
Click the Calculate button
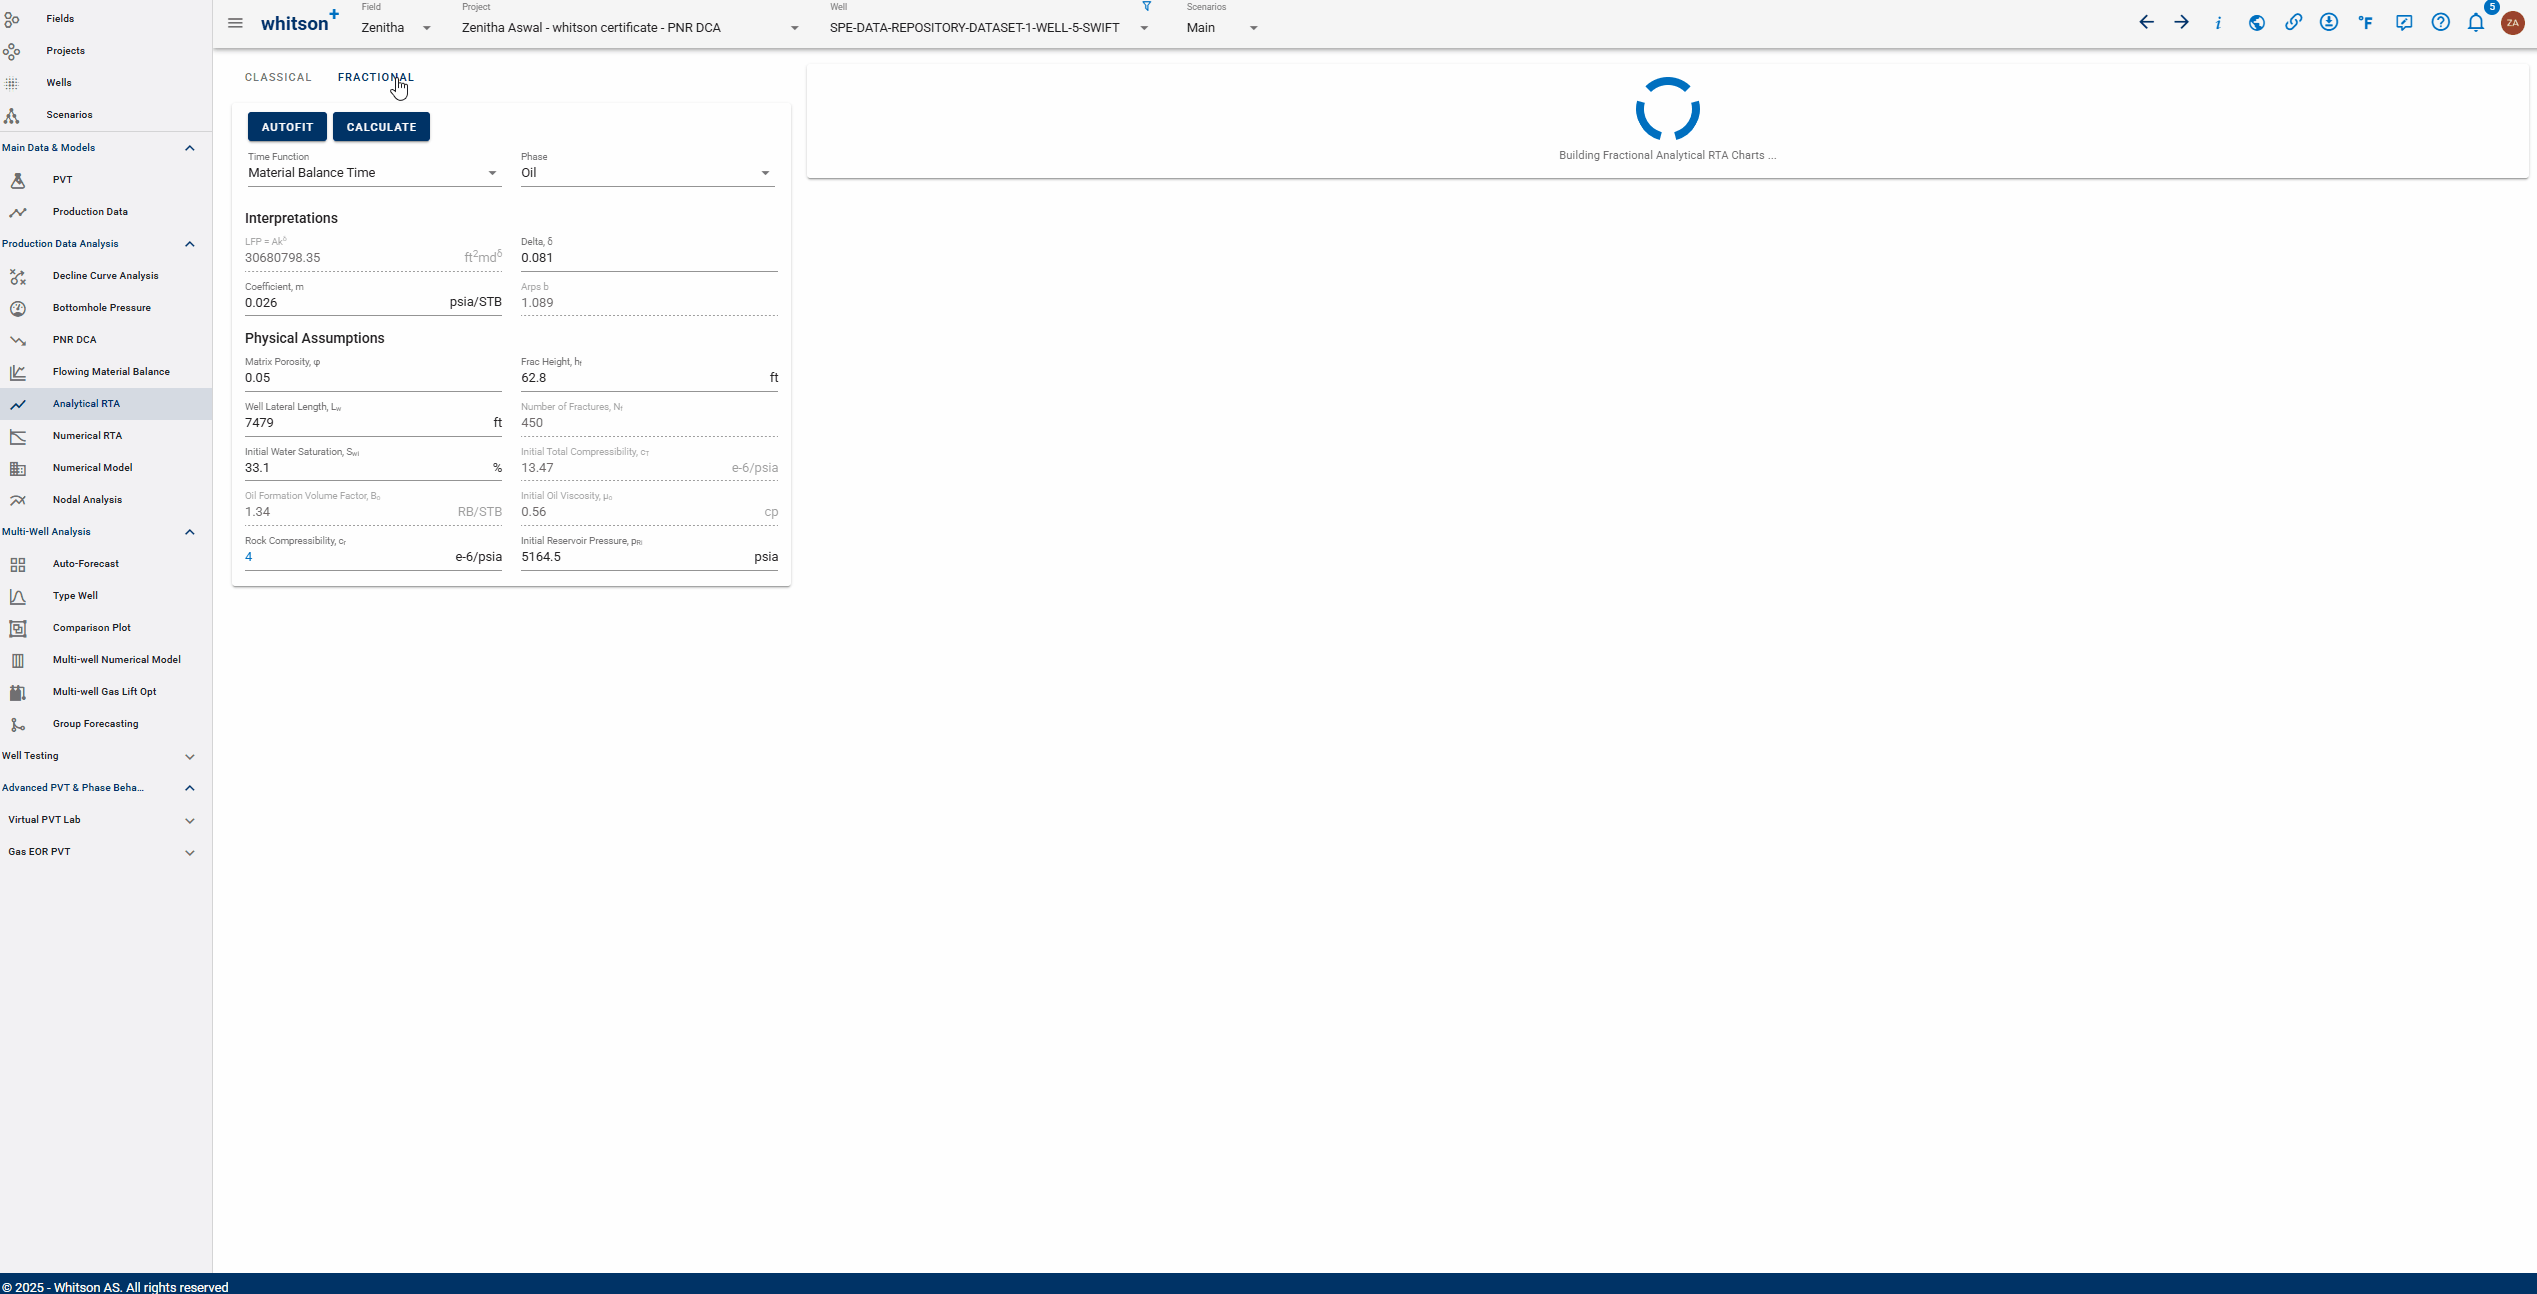click(x=381, y=127)
